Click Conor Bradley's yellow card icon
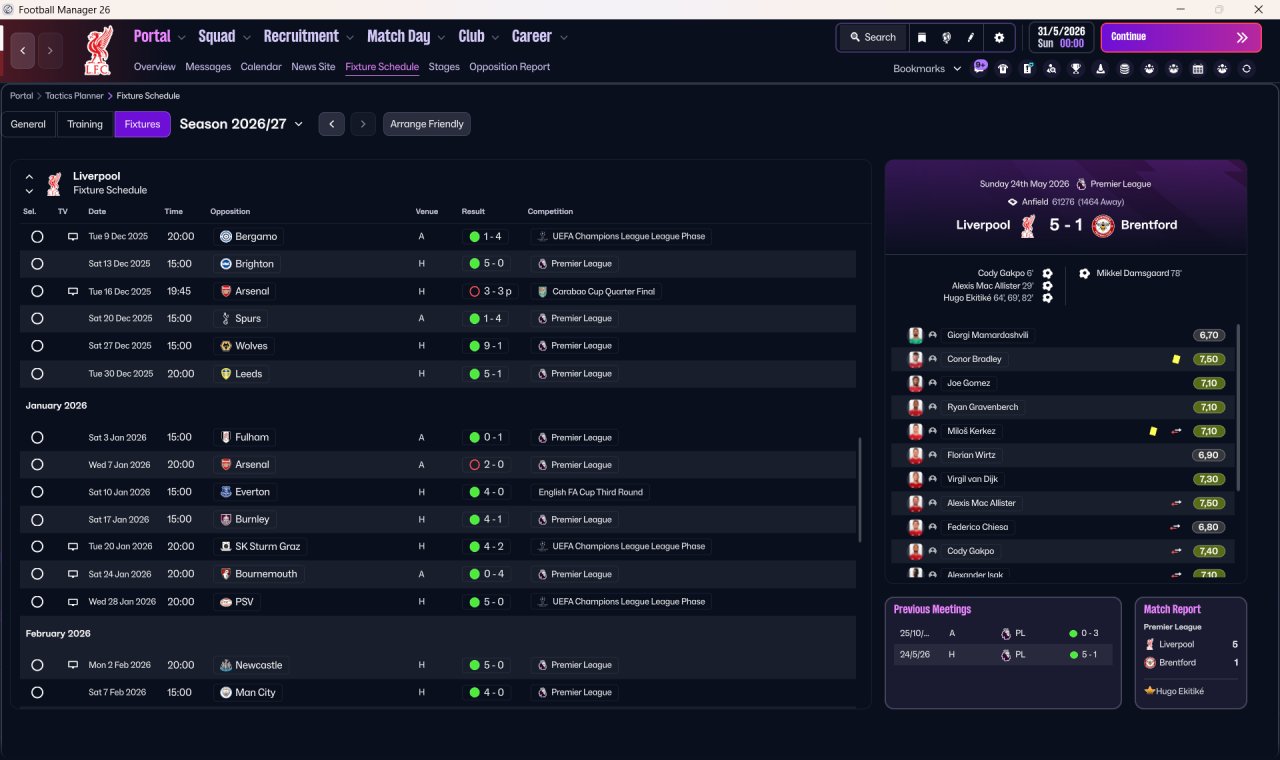 1176,359
